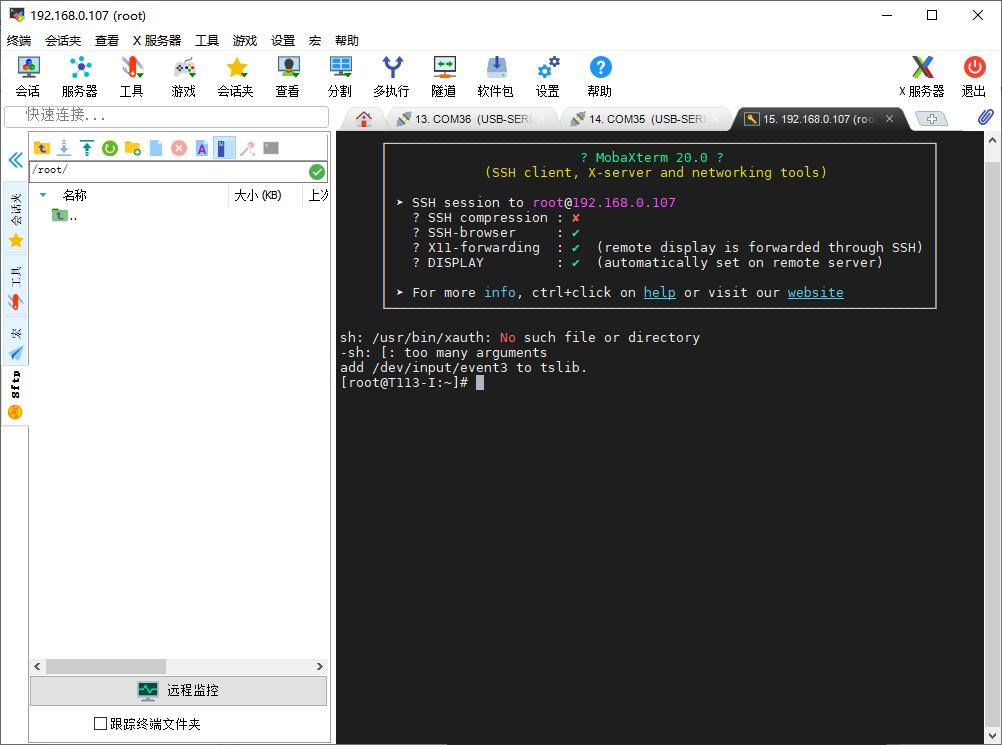Image resolution: width=1002 pixels, height=745 pixels.
Task: Click the X 服务器 toolbar icon
Action: [x=921, y=76]
